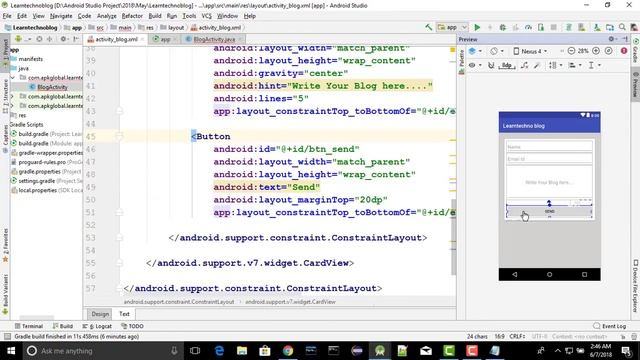Open the Tools menu
640x360 pixels.
pos(189,16)
